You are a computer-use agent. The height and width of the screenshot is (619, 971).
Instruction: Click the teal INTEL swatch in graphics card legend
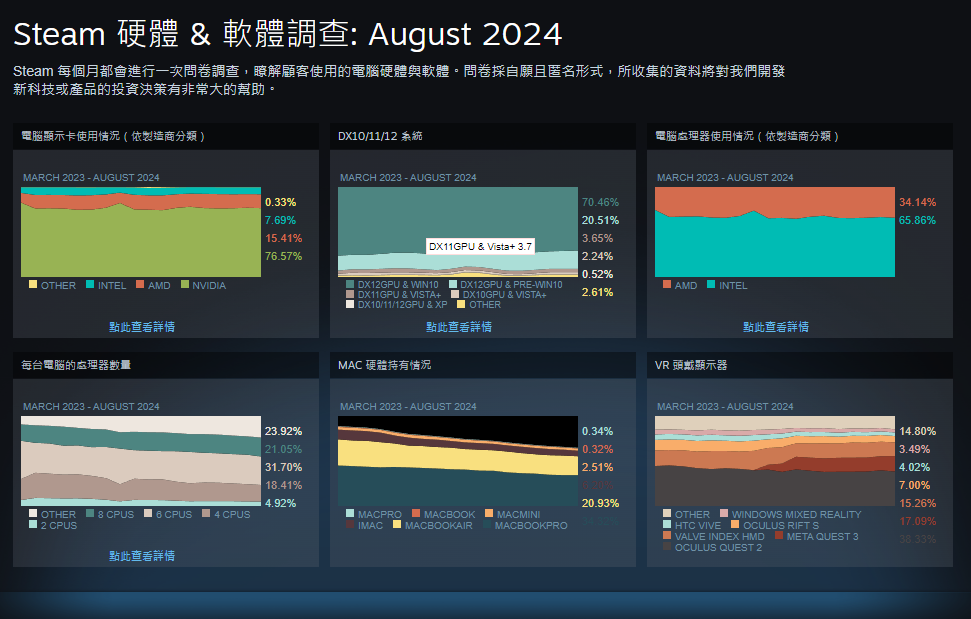coord(90,285)
